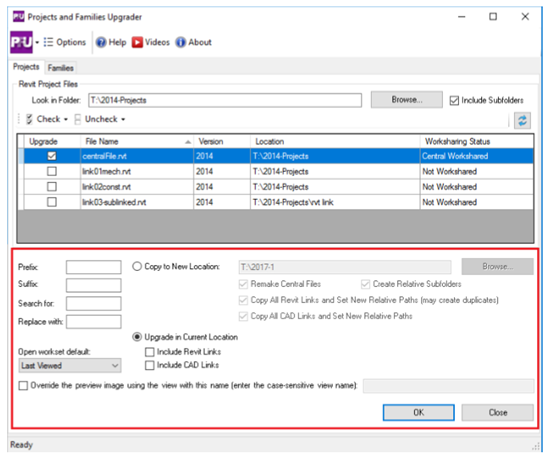This screenshot has height=457, width=550.
Task: Click the disabled Browse button for new location
Action: (x=497, y=267)
